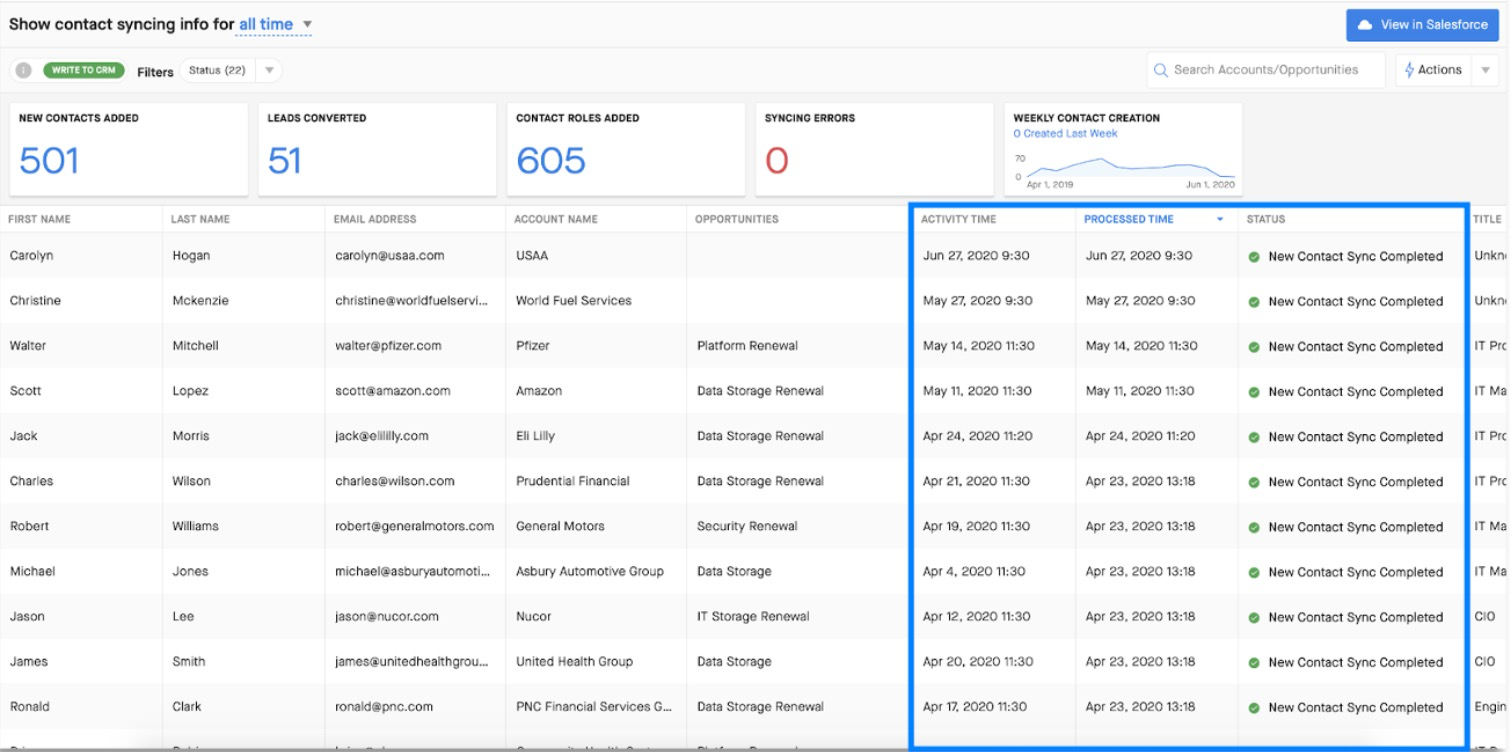Open the "0 Created Last Week" link
This screenshot has height=752, width=1510.
(x=1066, y=134)
